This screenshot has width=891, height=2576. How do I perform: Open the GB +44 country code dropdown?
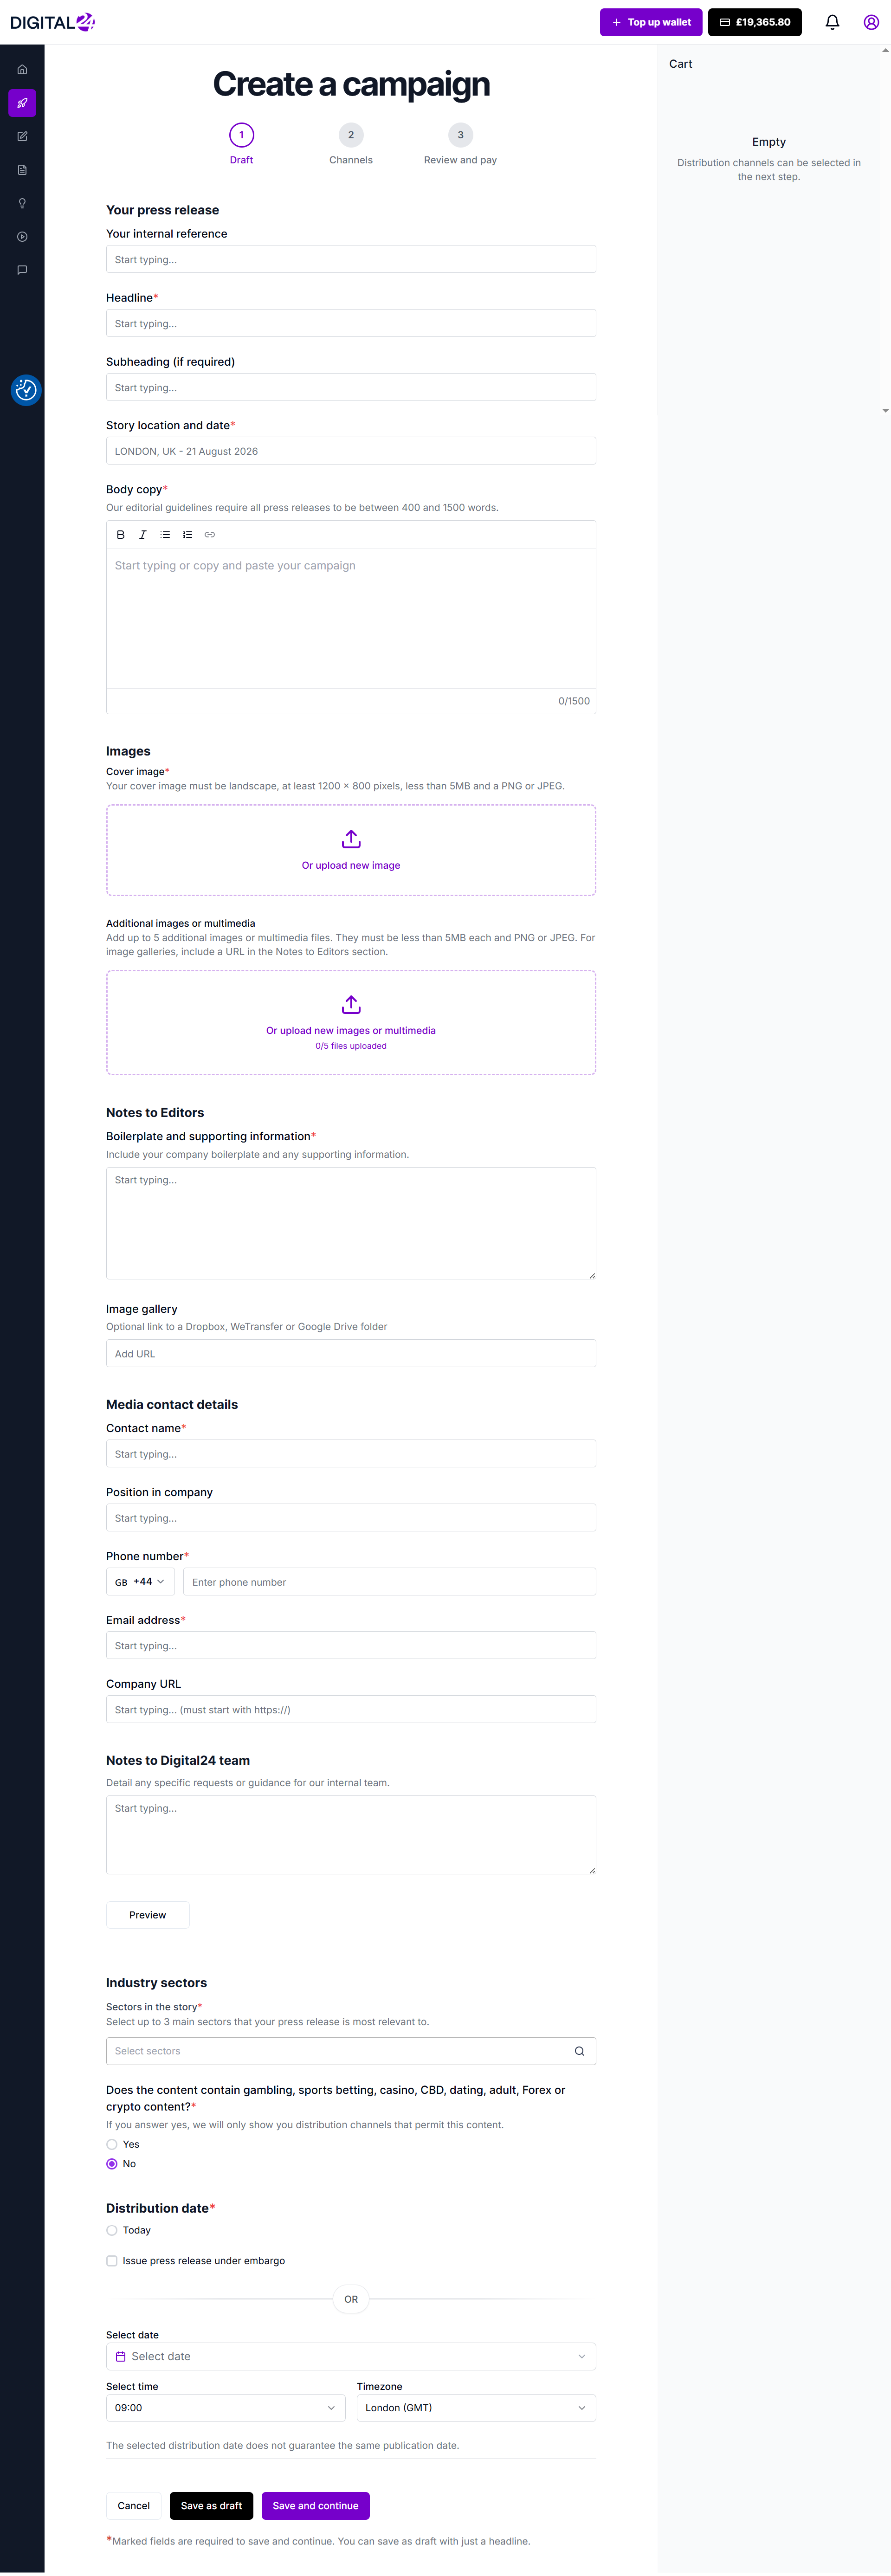click(x=139, y=1581)
